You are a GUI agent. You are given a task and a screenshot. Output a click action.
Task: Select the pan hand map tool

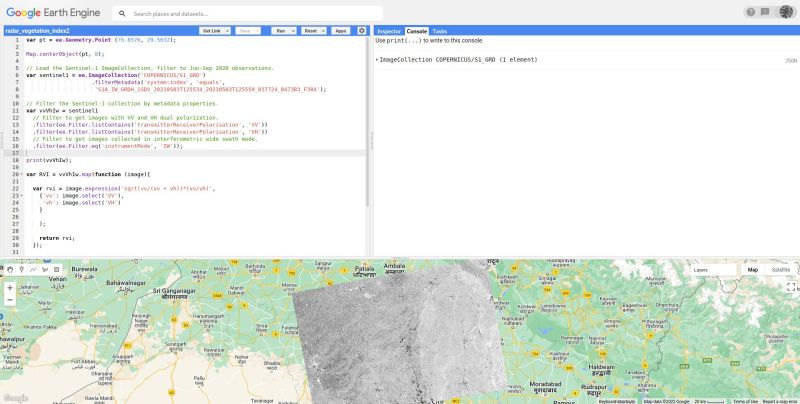pos(10,269)
